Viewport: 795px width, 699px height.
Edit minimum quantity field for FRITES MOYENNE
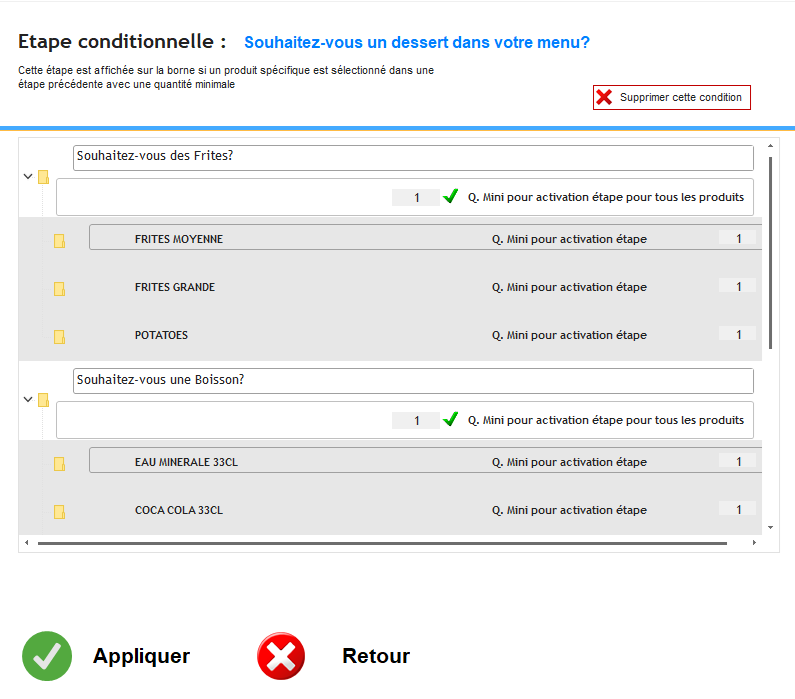point(738,238)
